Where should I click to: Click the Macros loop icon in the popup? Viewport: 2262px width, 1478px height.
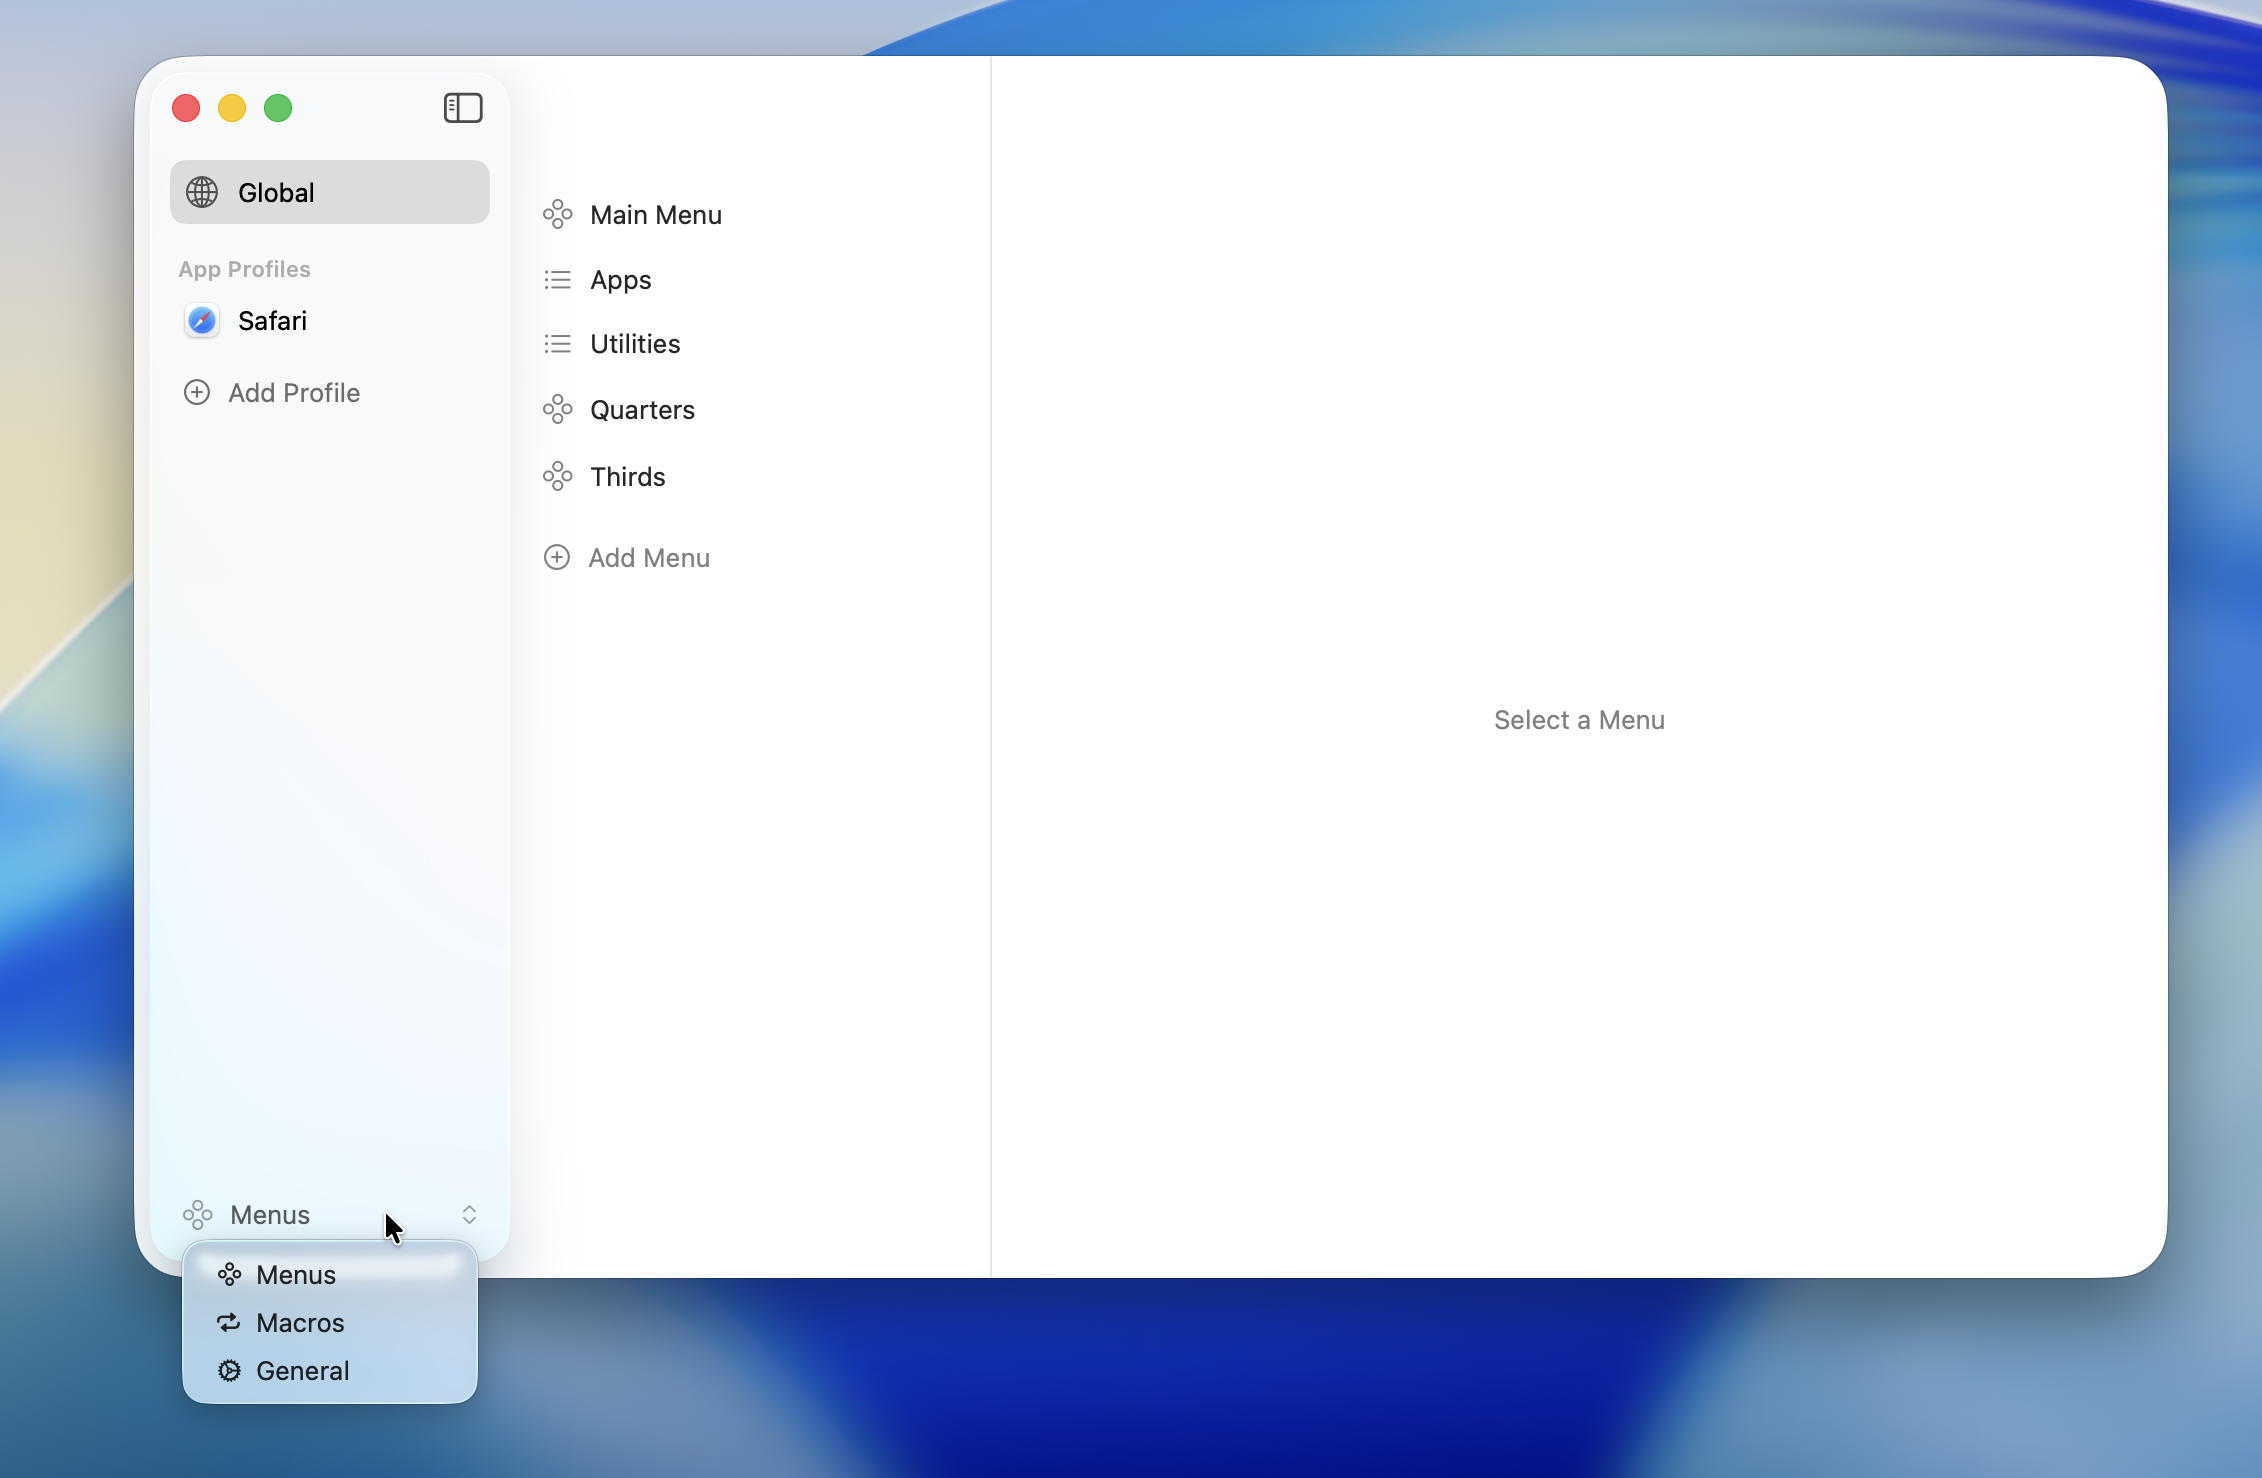click(229, 1322)
